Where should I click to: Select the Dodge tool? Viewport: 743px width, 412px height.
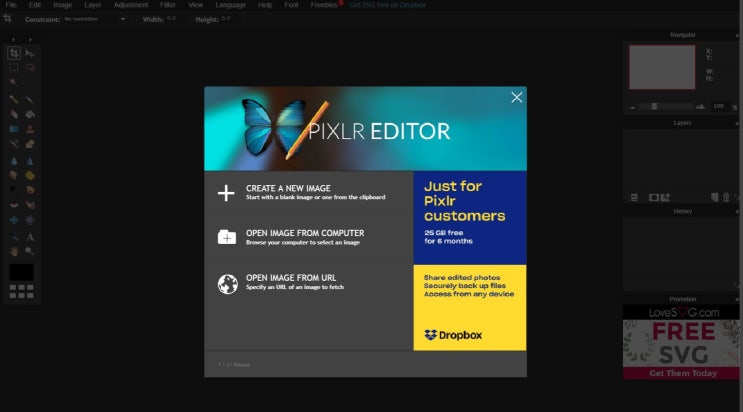click(14, 190)
